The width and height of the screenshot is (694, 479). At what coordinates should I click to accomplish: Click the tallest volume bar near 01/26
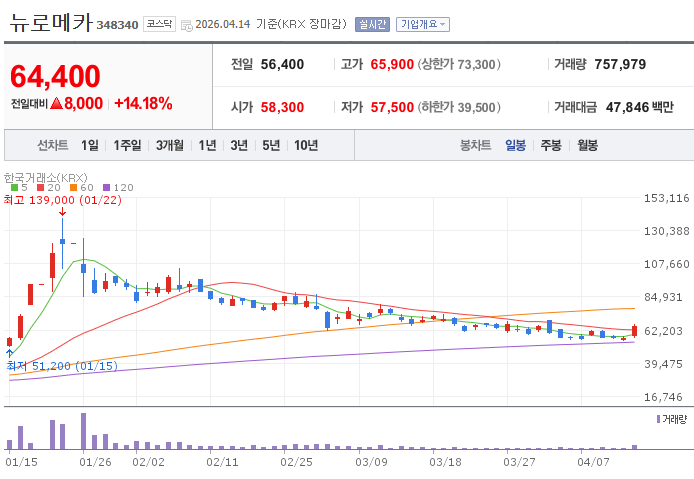click(x=83, y=431)
